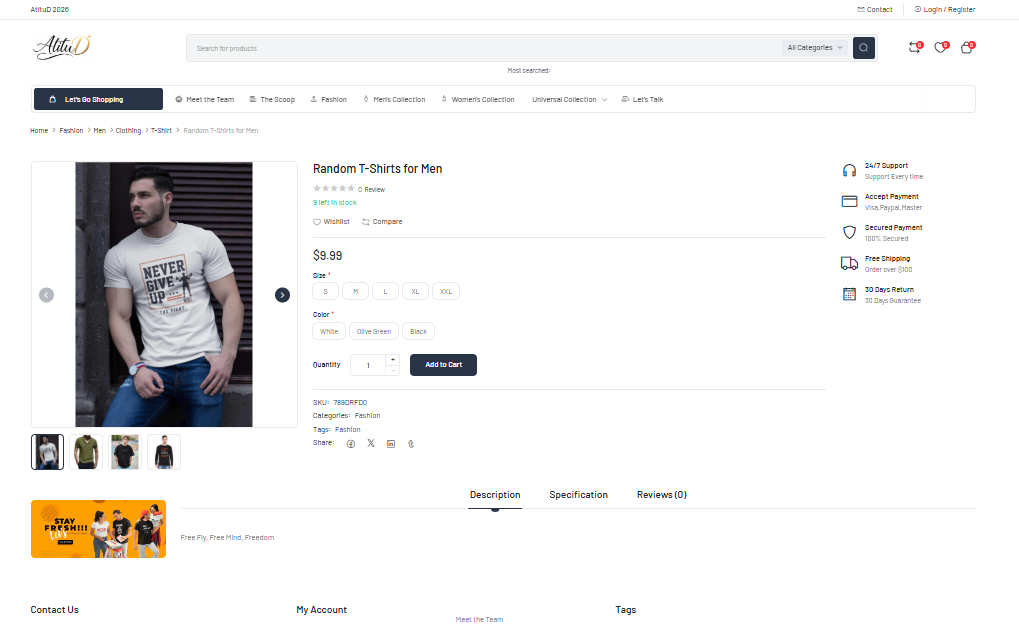Open the Fashion category link under SKU
This screenshot has width=1019, height=626.
pyautogui.click(x=368, y=415)
